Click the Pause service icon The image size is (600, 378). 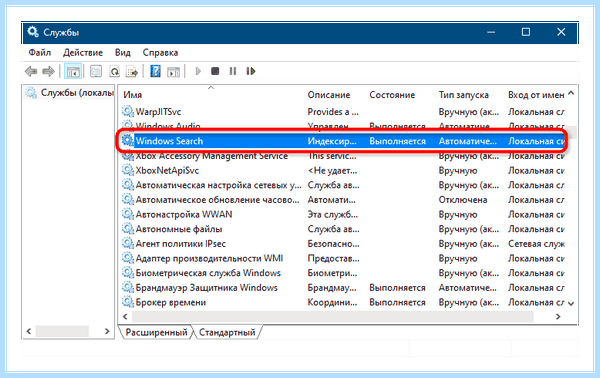pyautogui.click(x=233, y=71)
